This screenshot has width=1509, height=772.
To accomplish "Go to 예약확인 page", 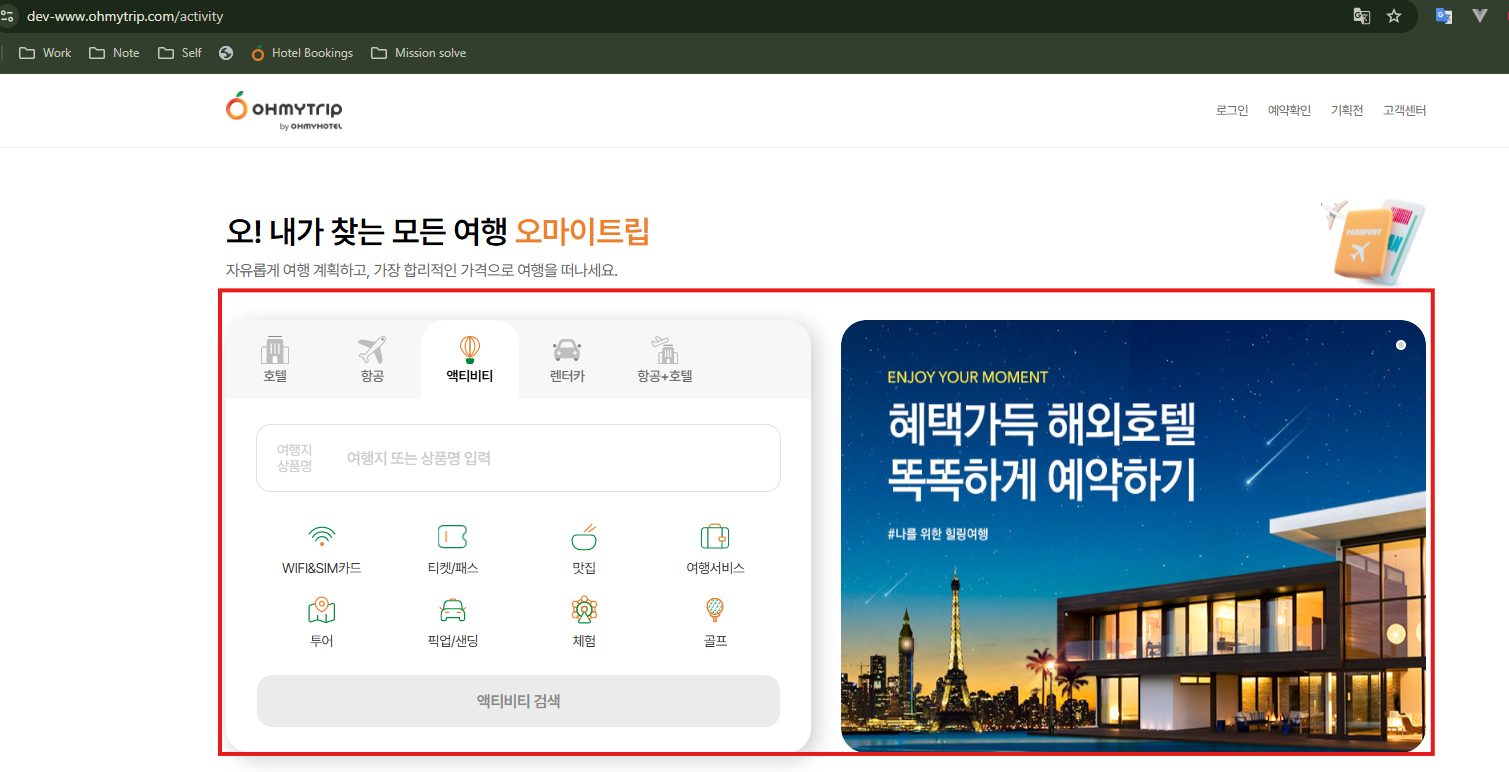I will click(1289, 111).
